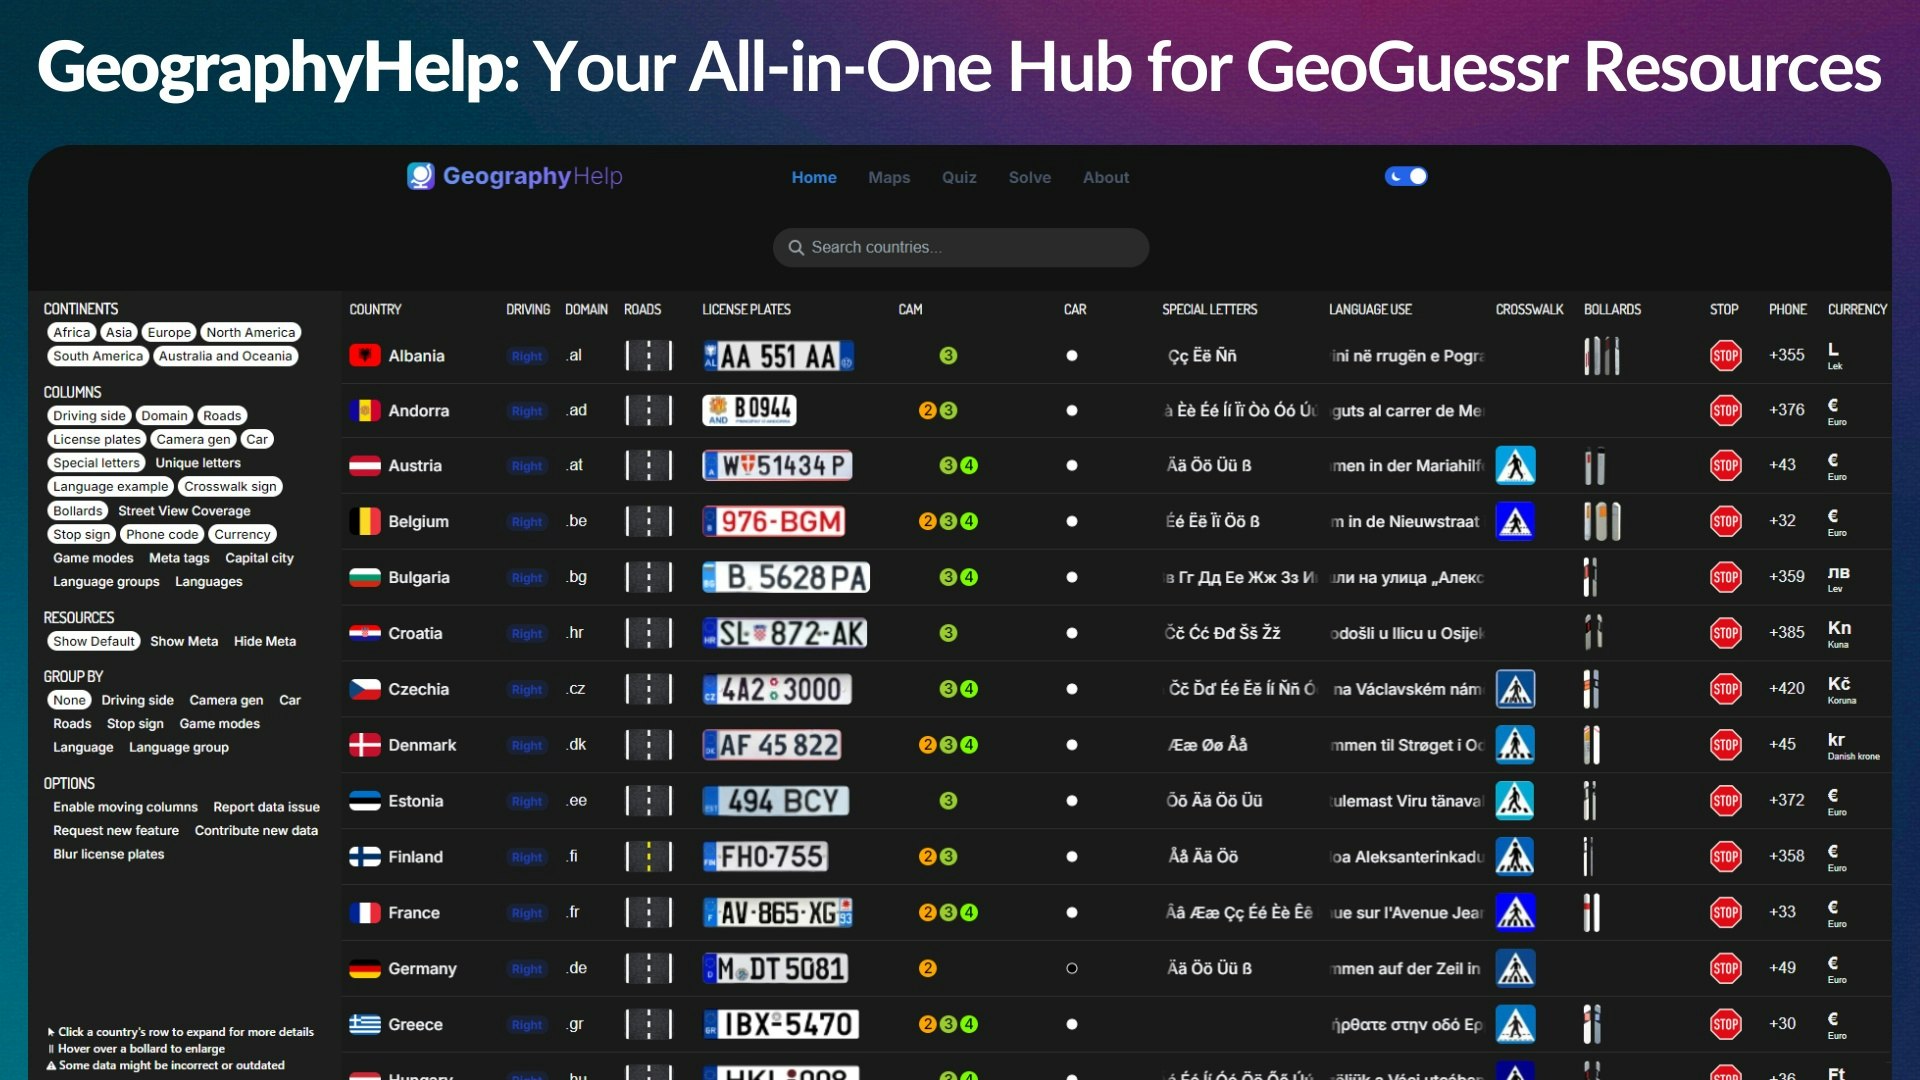Screen dimensions: 1920x1080
Task: Toggle dark mode switch
Action: pos(1406,175)
